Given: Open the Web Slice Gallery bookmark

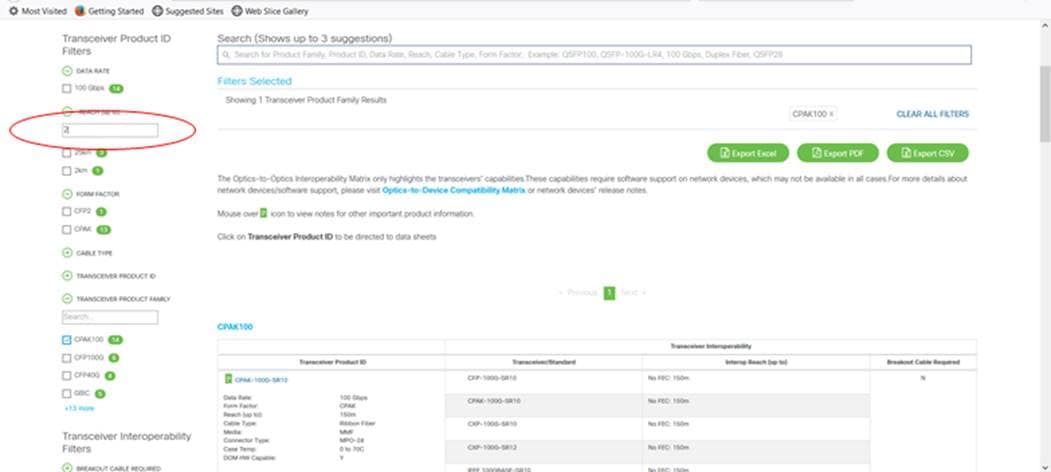Looking at the screenshot, I should pyautogui.click(x=270, y=11).
